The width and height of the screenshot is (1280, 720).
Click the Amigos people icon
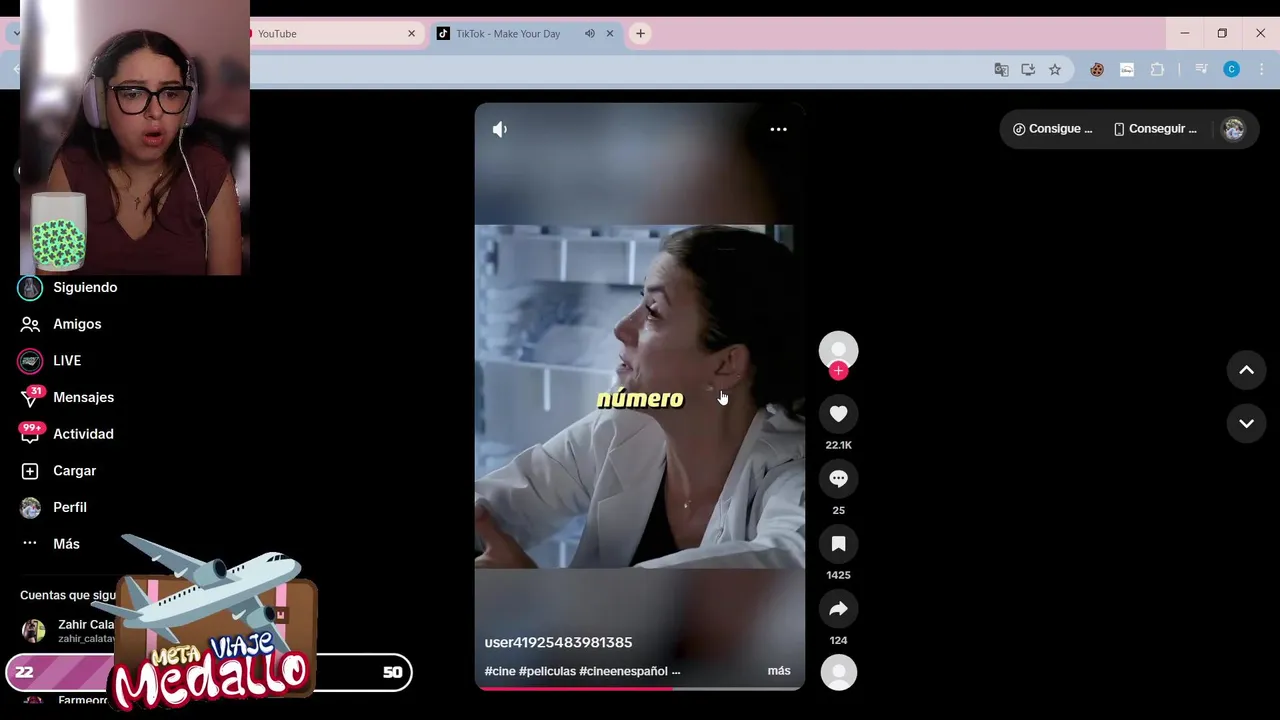[x=30, y=324]
